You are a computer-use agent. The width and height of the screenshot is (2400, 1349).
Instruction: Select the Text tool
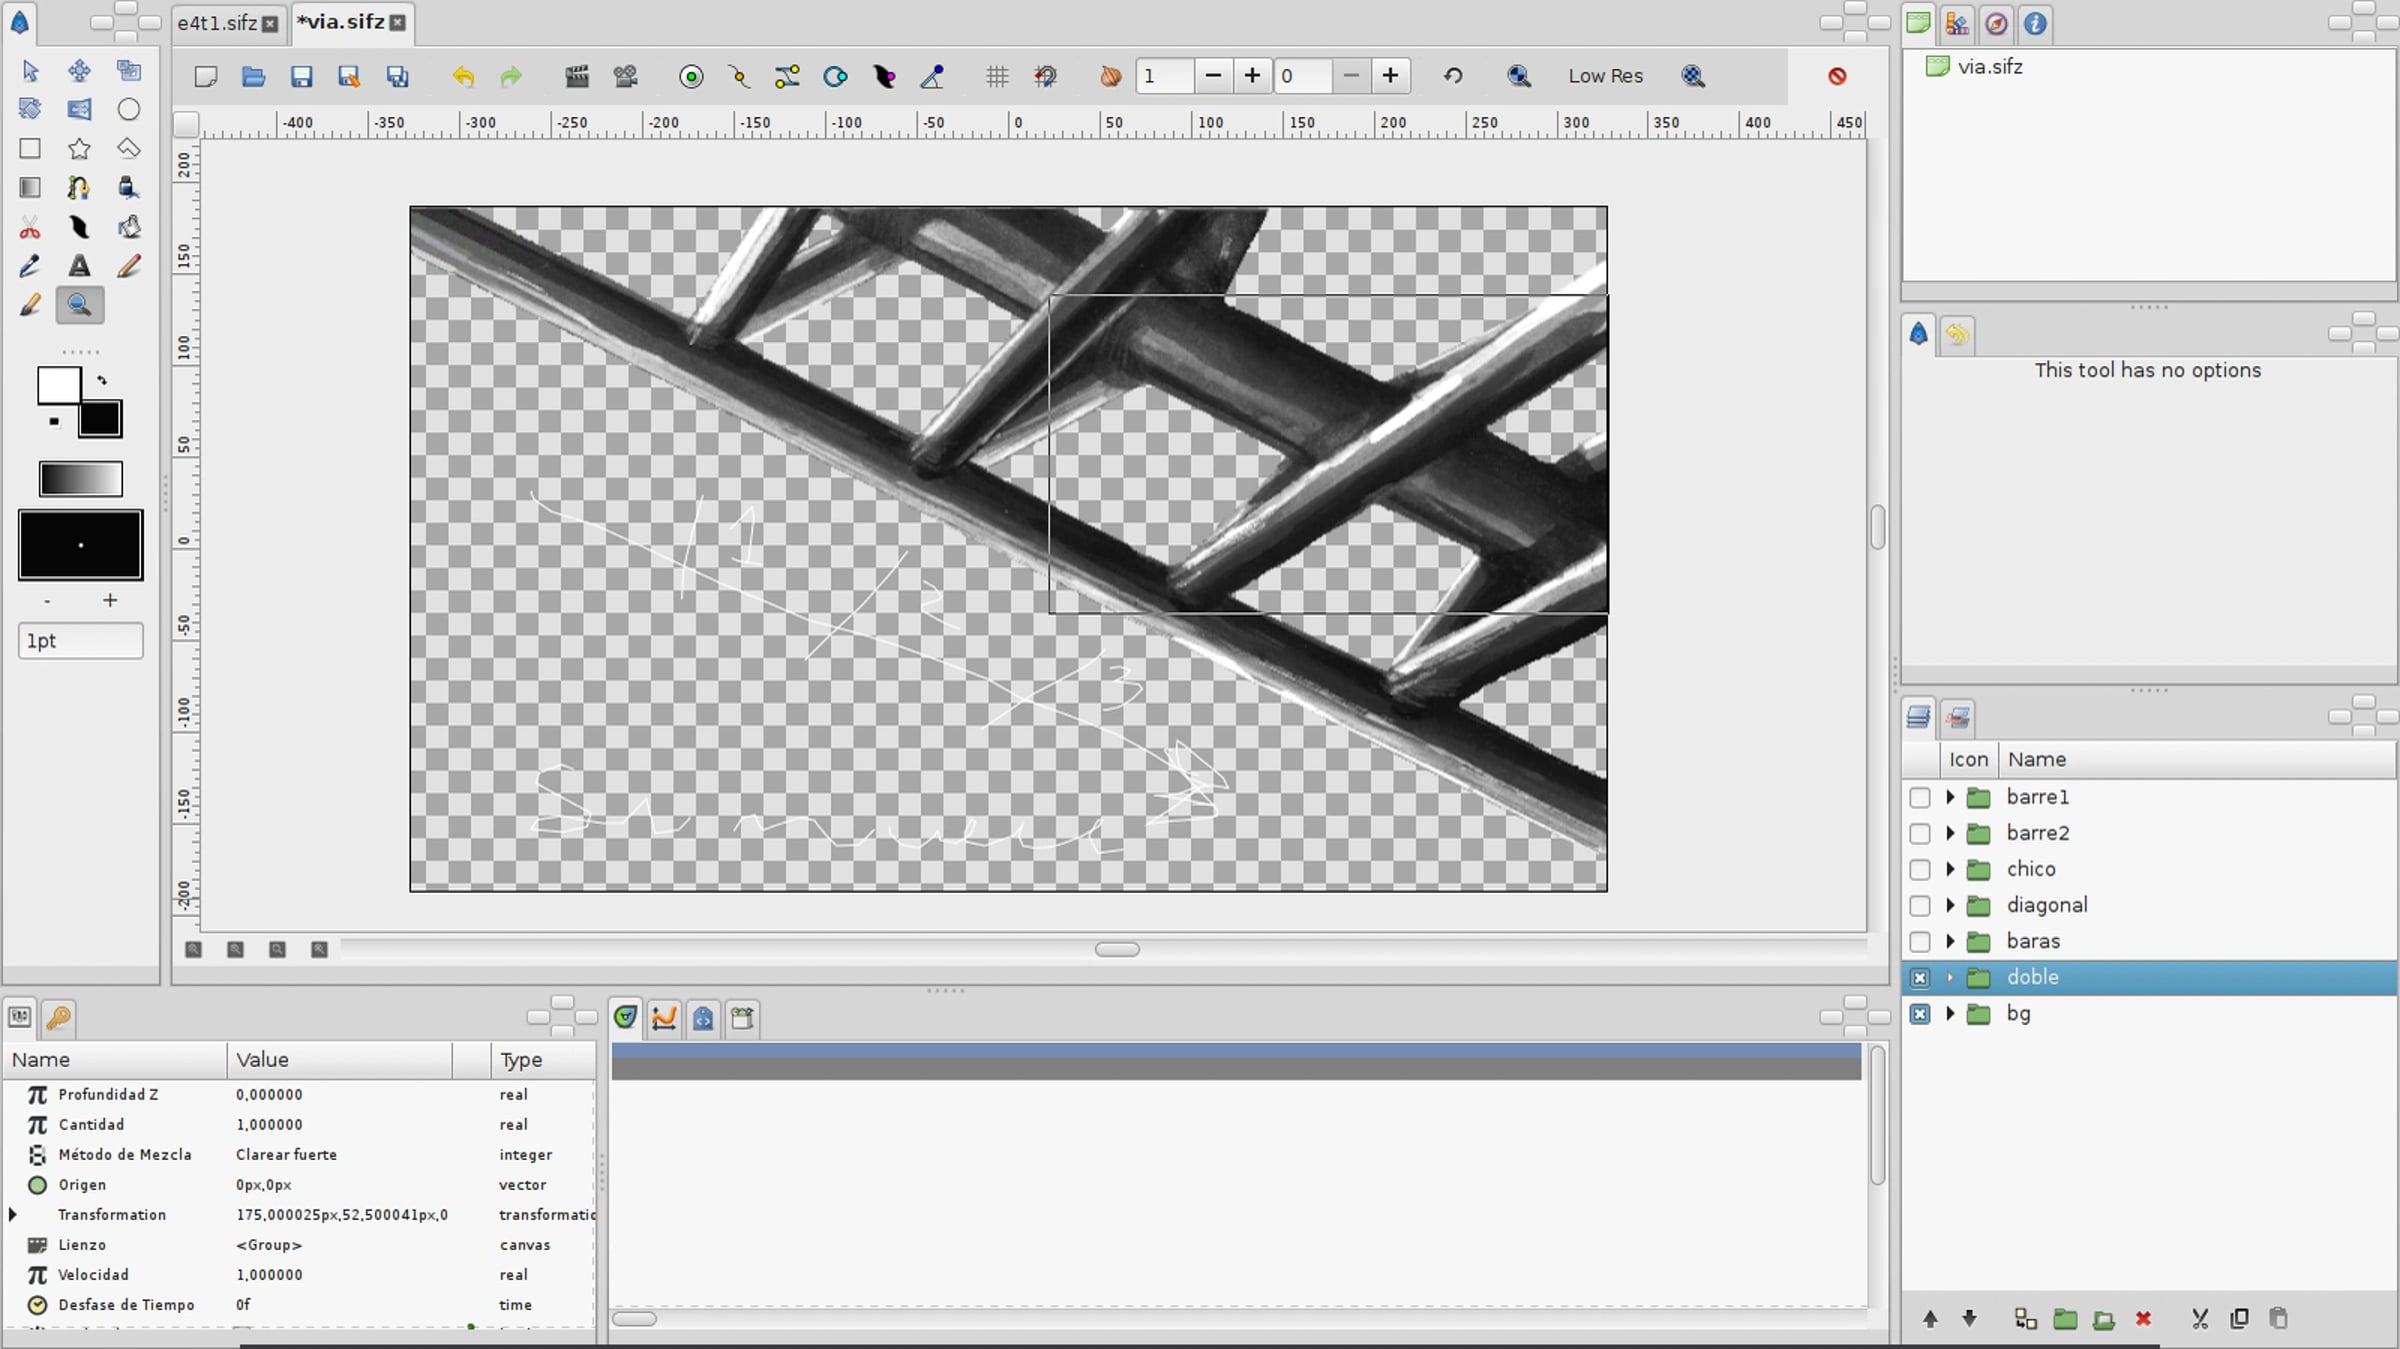[79, 266]
